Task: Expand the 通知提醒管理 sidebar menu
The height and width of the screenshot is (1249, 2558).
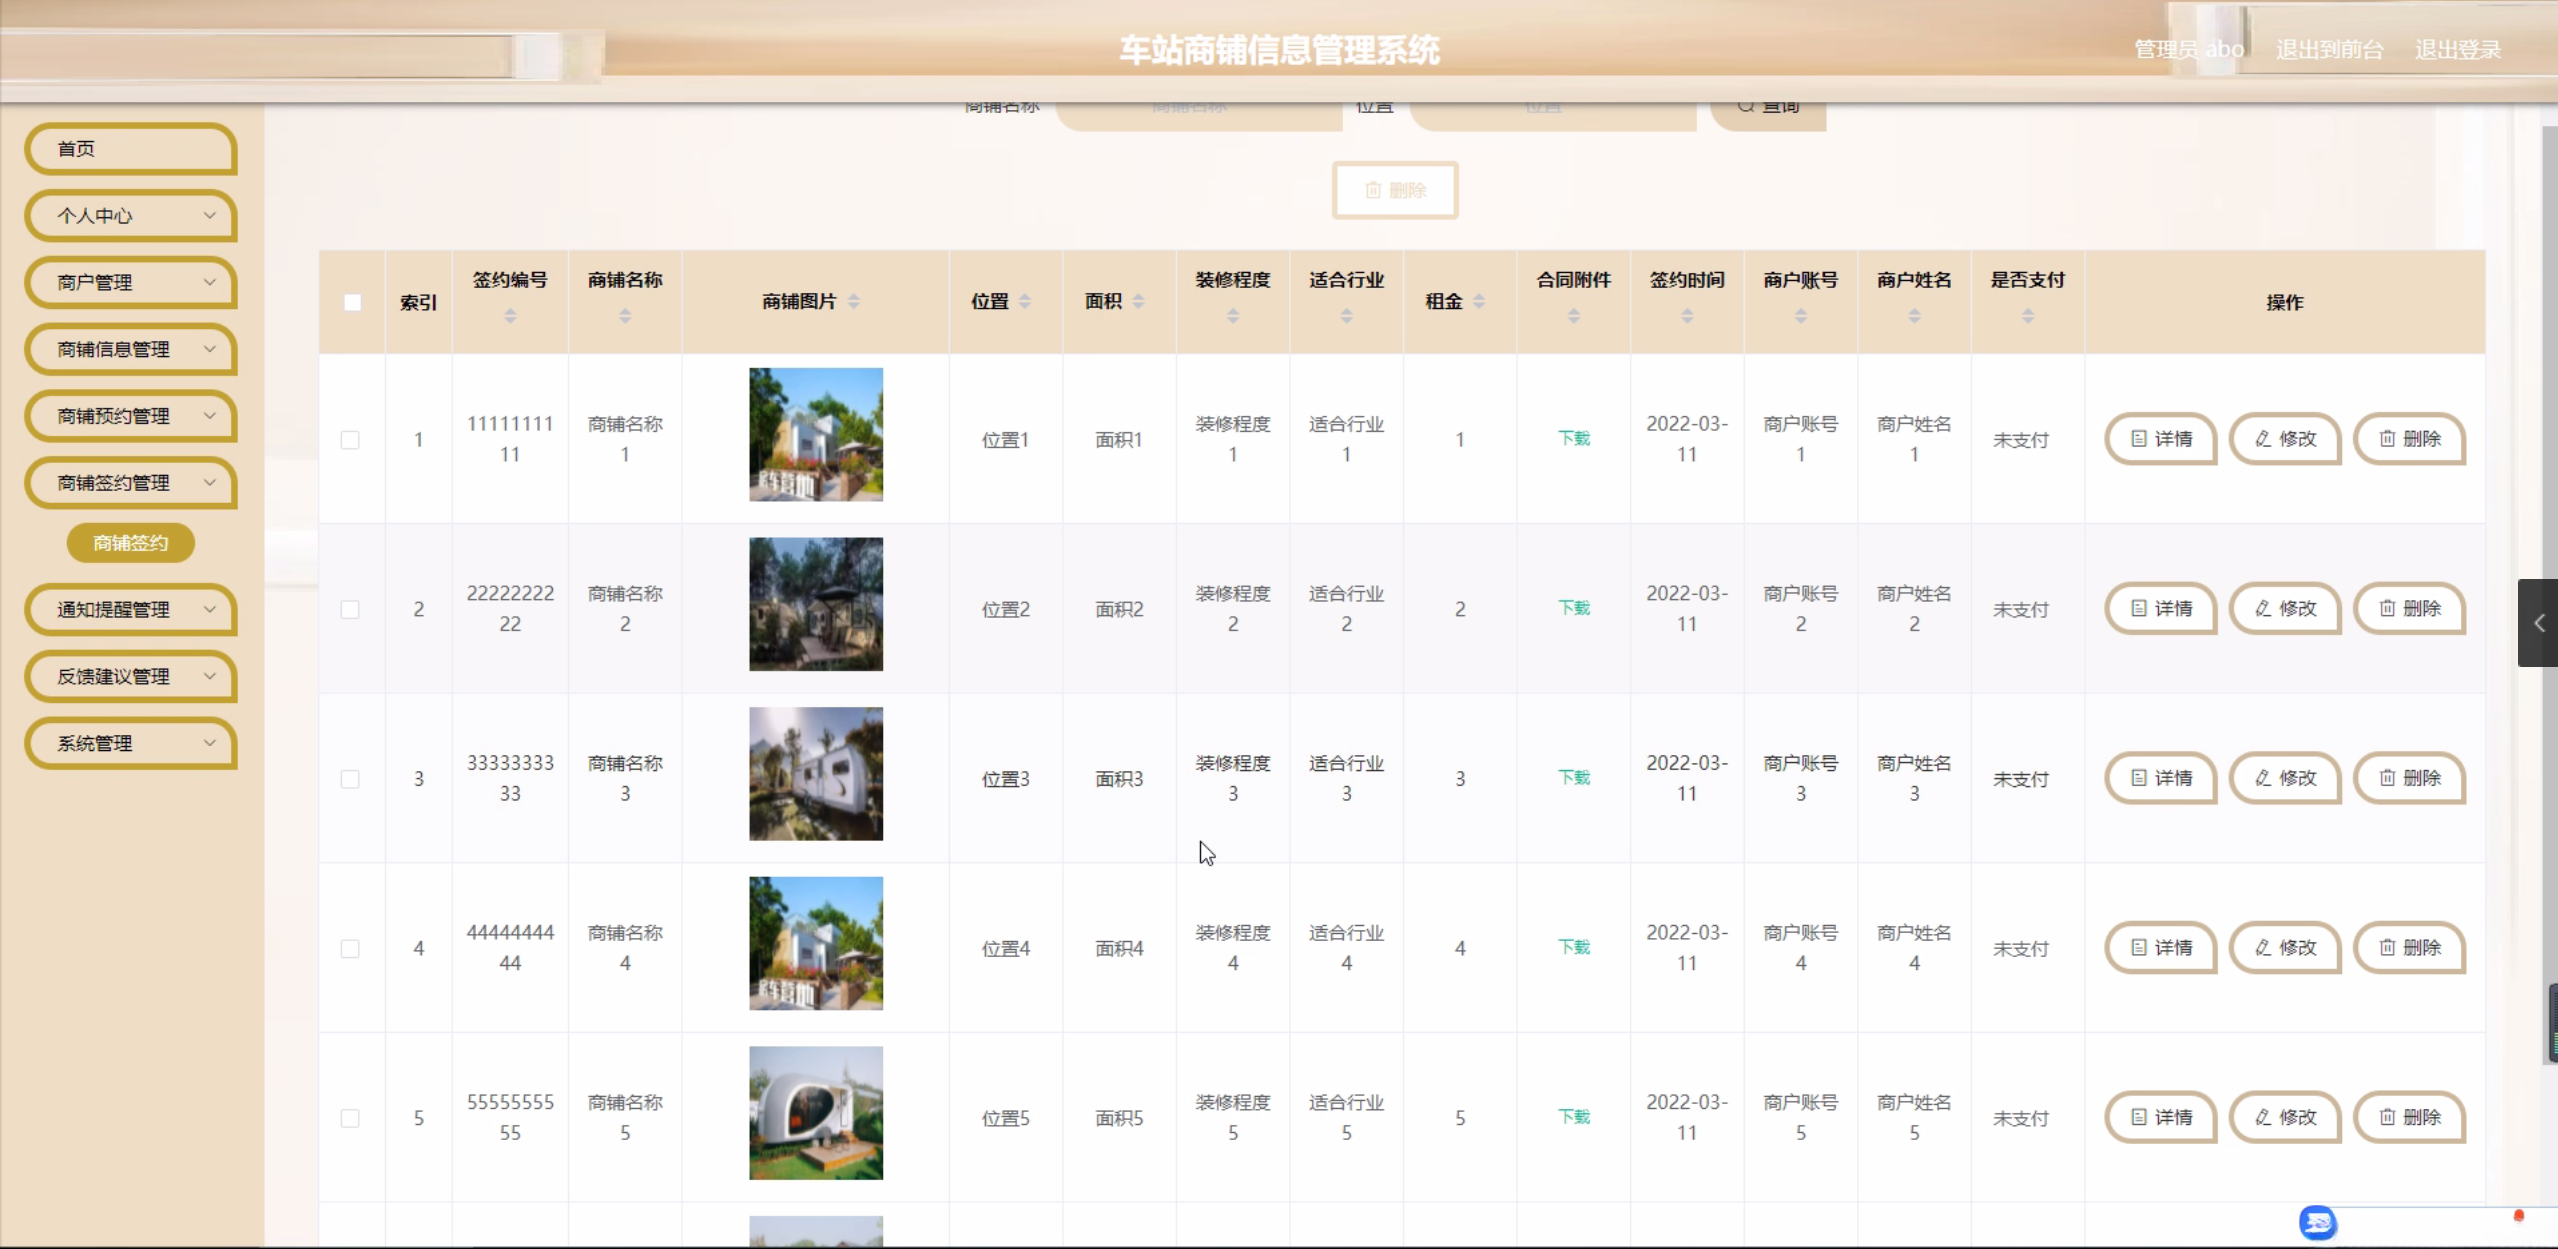Action: [131, 609]
